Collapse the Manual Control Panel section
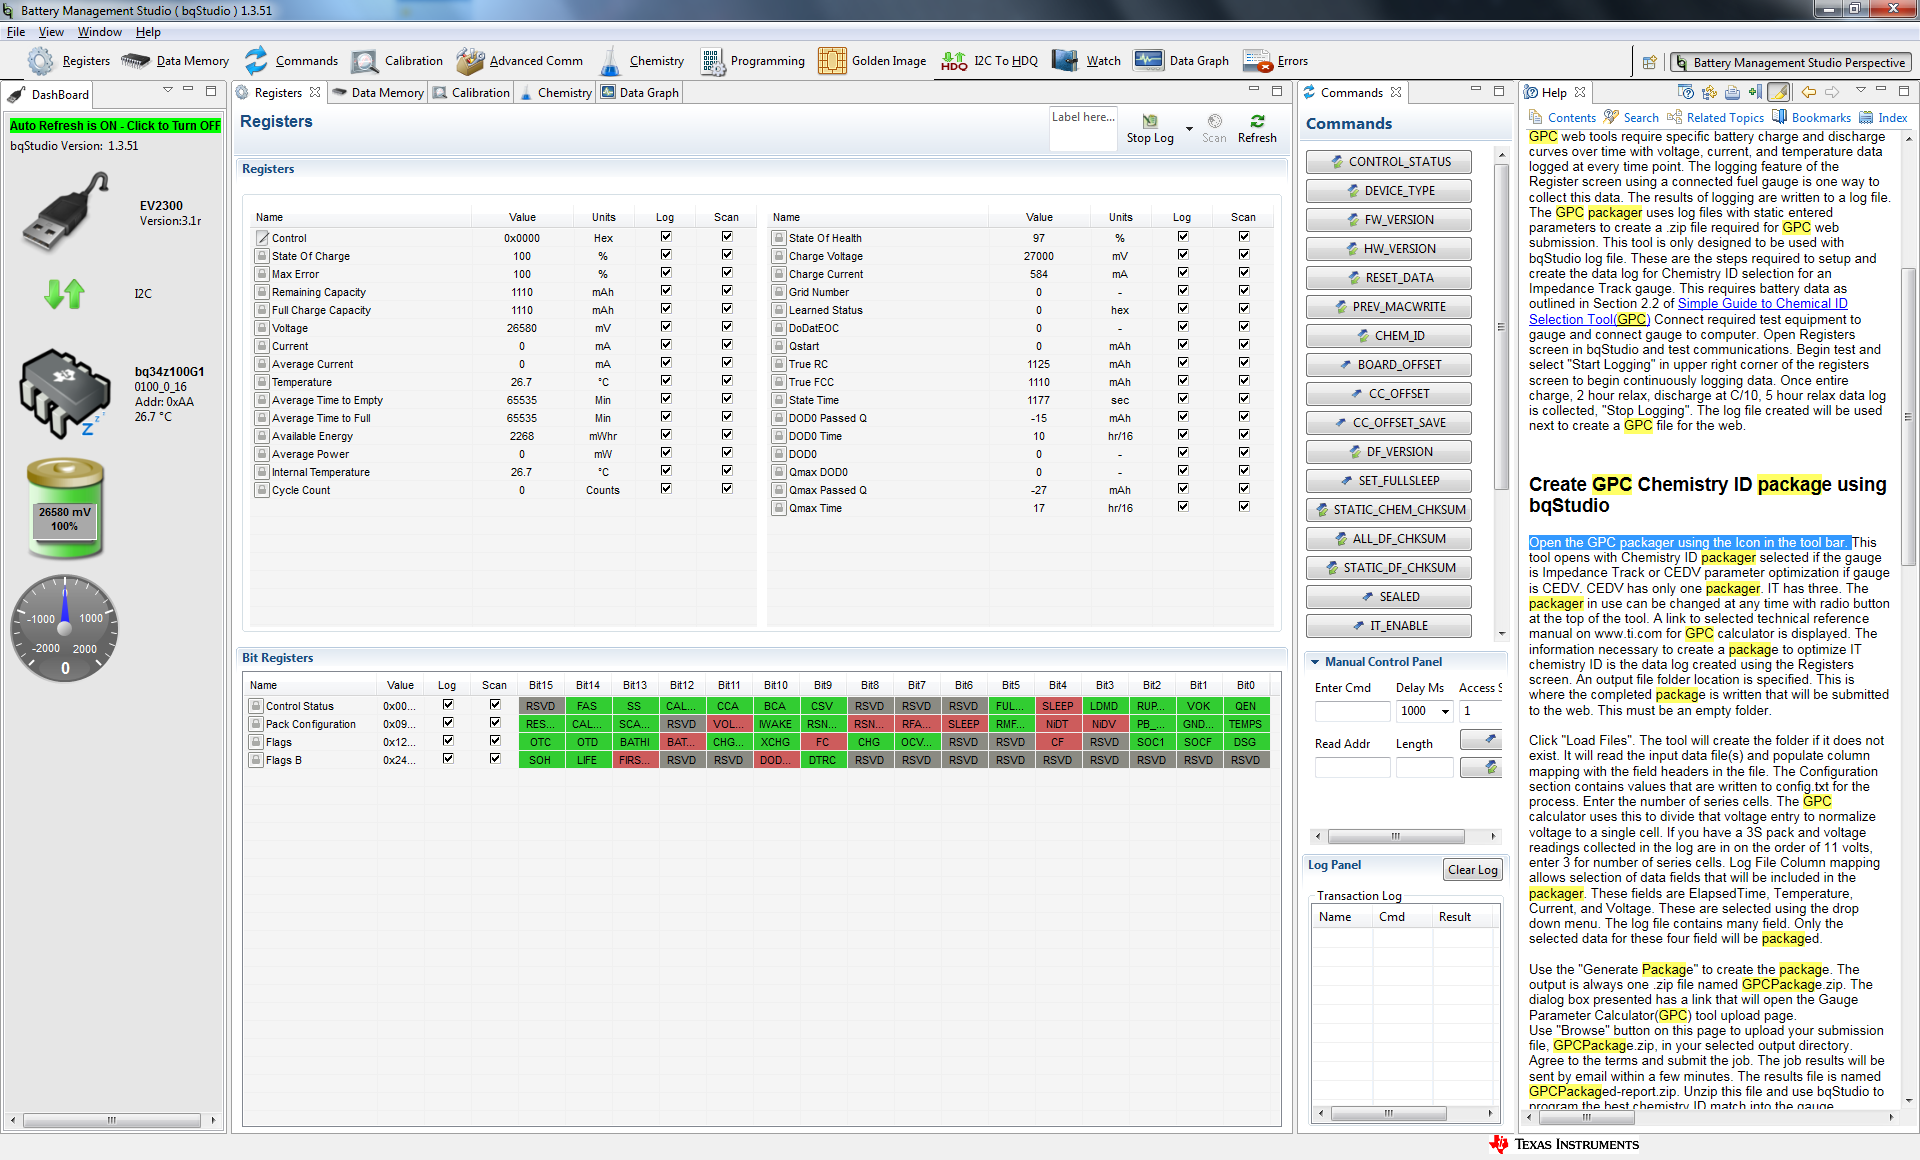1920x1160 pixels. (1315, 662)
